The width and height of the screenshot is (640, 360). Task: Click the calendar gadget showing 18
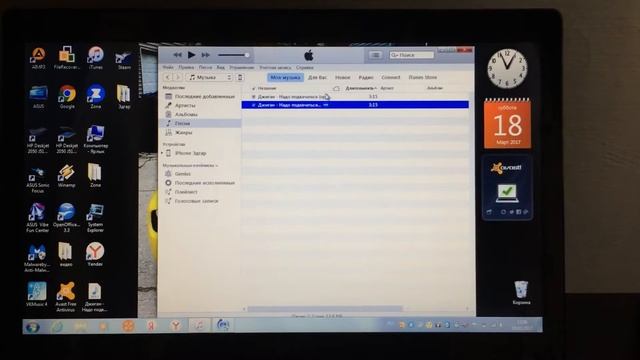click(507, 123)
